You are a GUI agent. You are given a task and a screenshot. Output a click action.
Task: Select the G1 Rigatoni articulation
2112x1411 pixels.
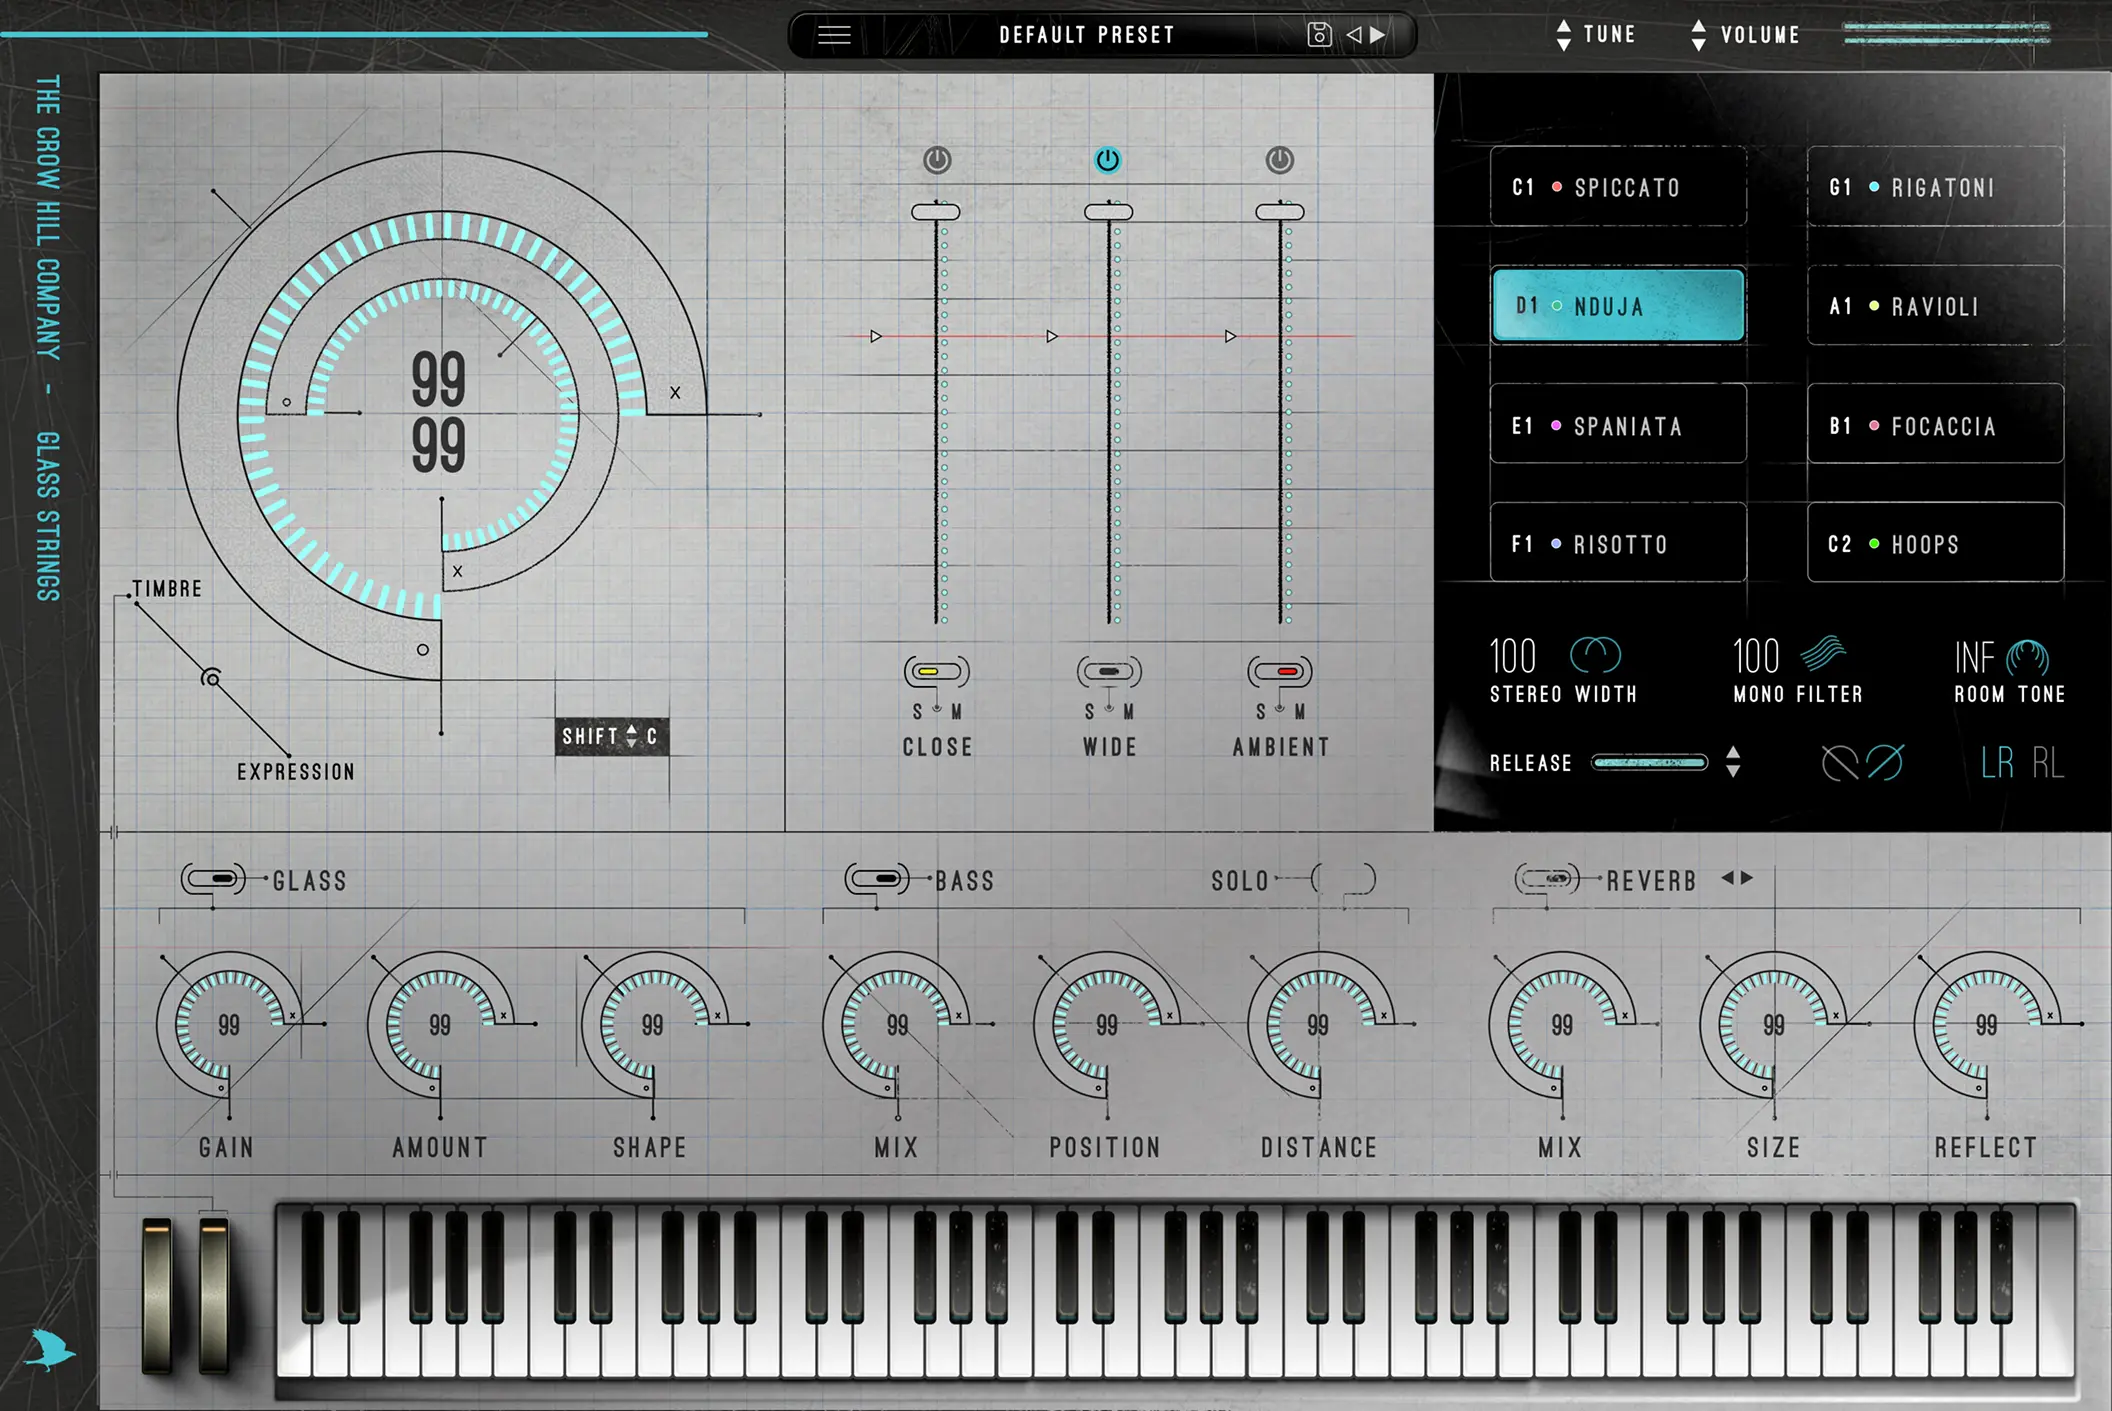1935,187
